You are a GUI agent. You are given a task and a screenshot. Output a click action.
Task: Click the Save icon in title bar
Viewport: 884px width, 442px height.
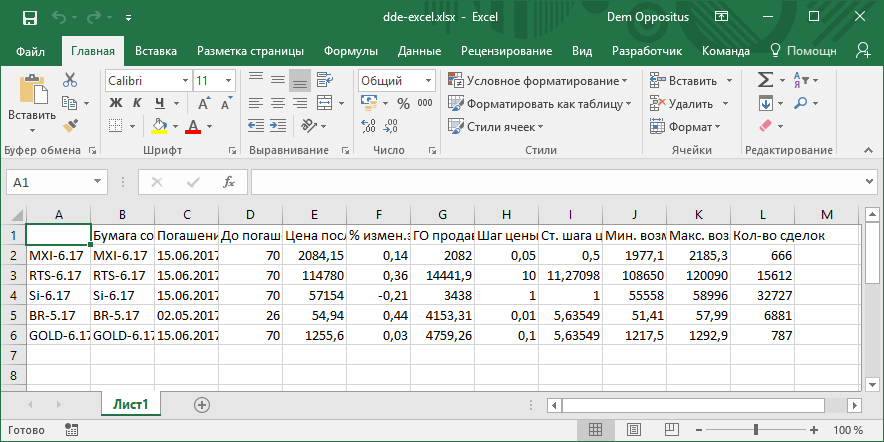click(29, 18)
